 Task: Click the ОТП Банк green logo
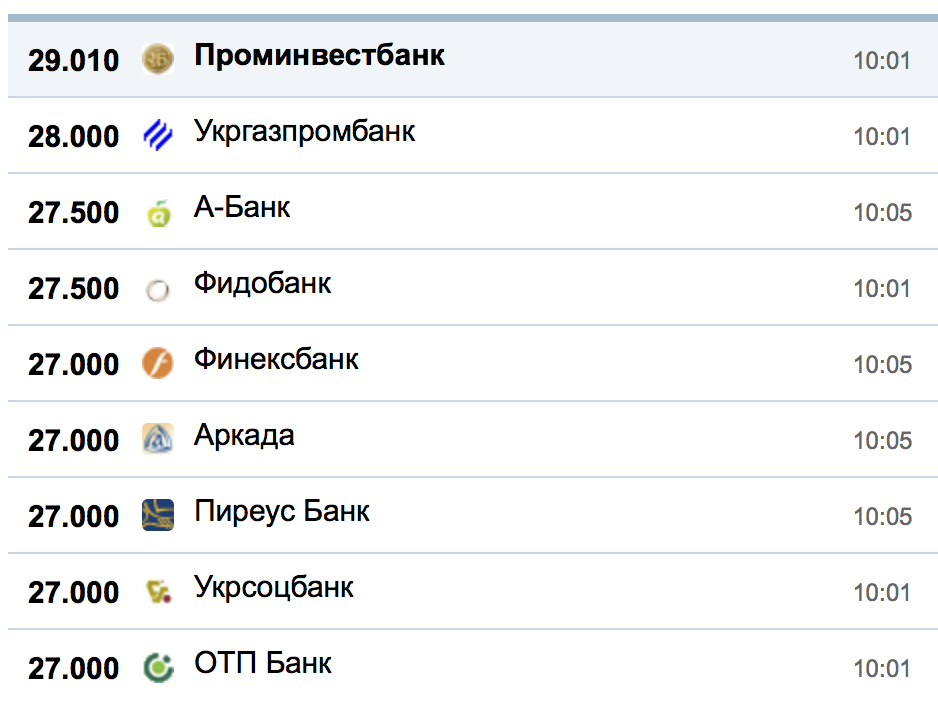(158, 667)
